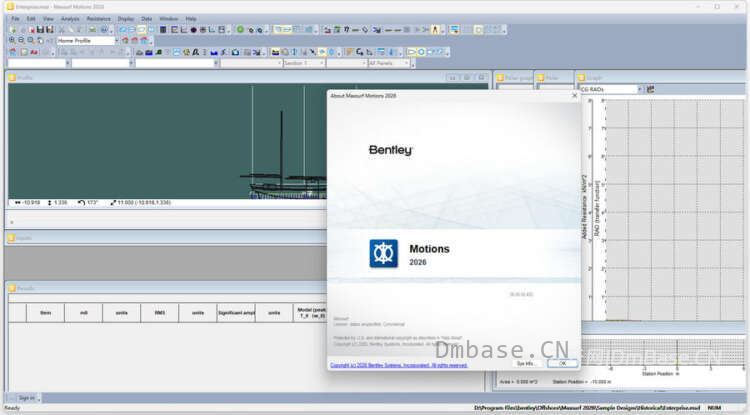The width and height of the screenshot is (750, 415).
Task: Click the bold letter A toolbar icon
Action: click(x=195, y=52)
